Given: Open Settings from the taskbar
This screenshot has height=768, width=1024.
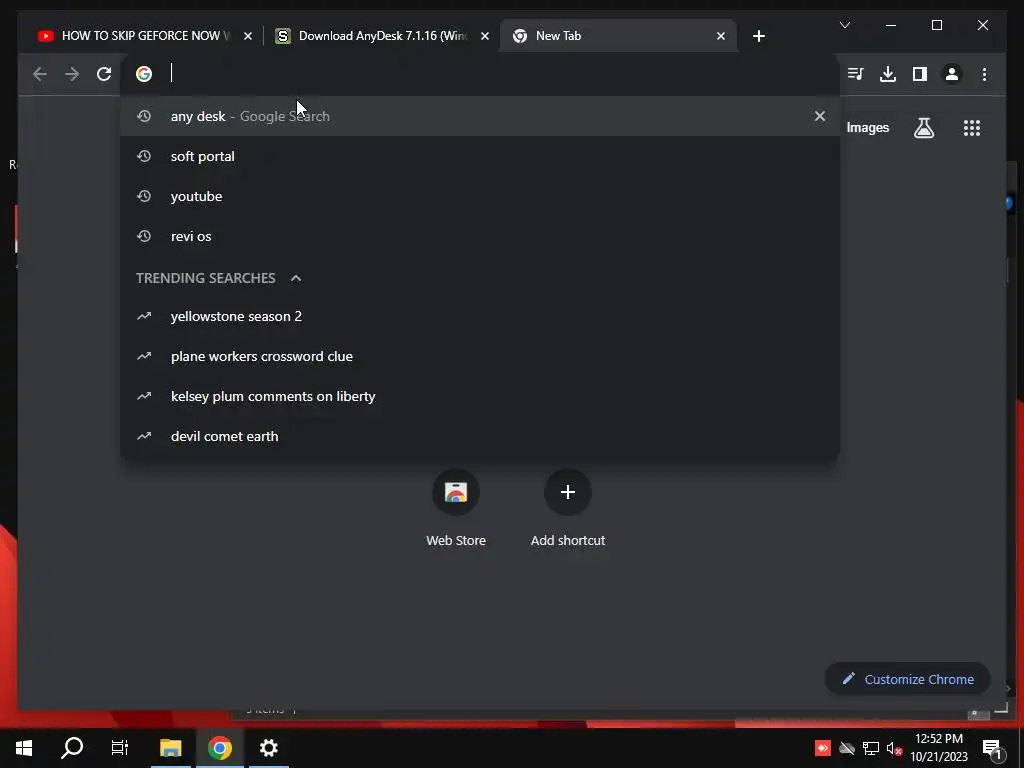Looking at the screenshot, I should pos(268,748).
